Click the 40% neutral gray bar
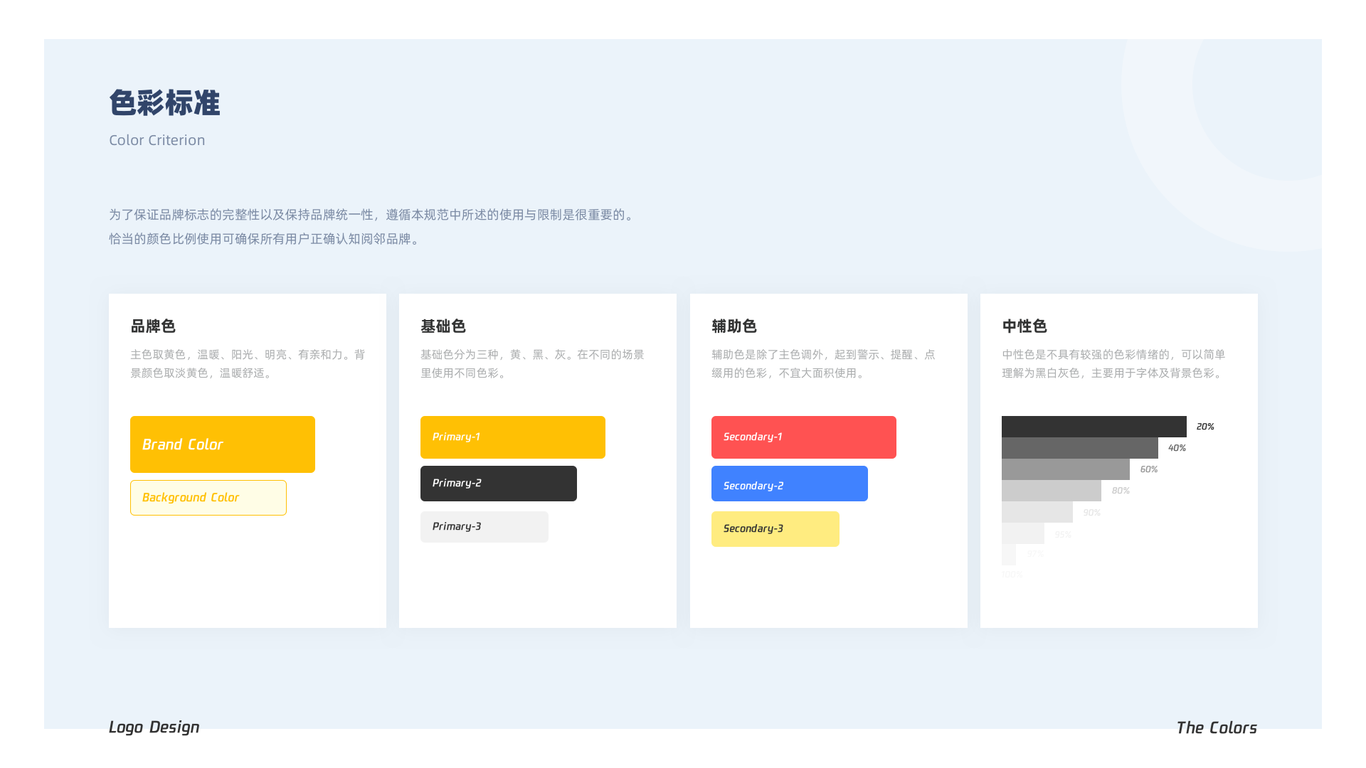Viewport: 1366px width, 768px height. point(1080,448)
